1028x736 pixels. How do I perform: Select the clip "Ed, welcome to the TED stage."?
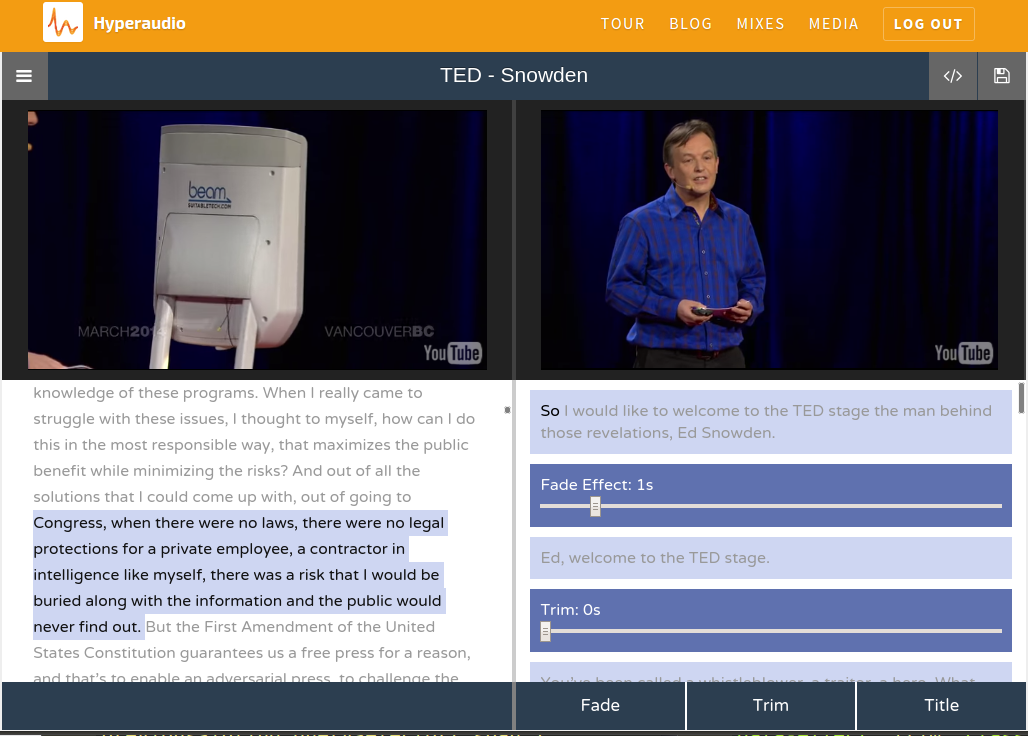[771, 558]
